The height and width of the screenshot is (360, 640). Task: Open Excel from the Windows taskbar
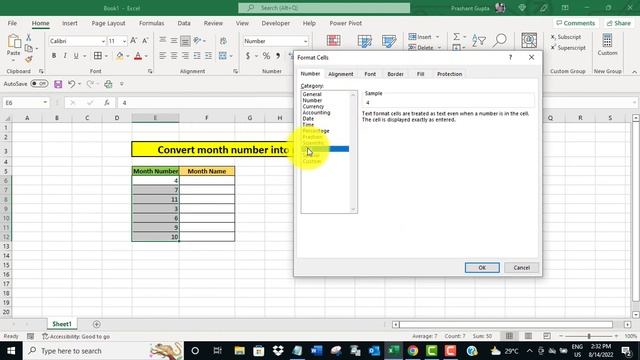pos(393,351)
